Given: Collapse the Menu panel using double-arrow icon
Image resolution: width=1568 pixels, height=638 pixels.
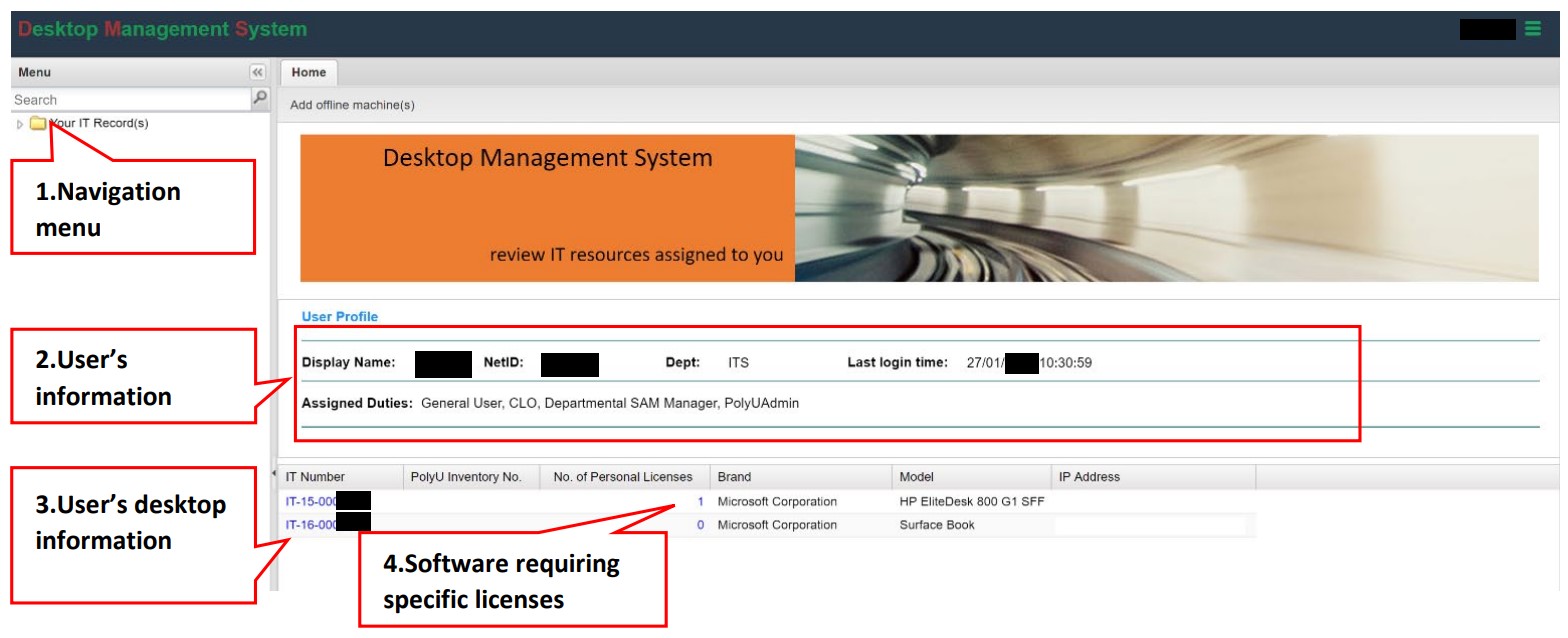Looking at the screenshot, I should (x=257, y=73).
